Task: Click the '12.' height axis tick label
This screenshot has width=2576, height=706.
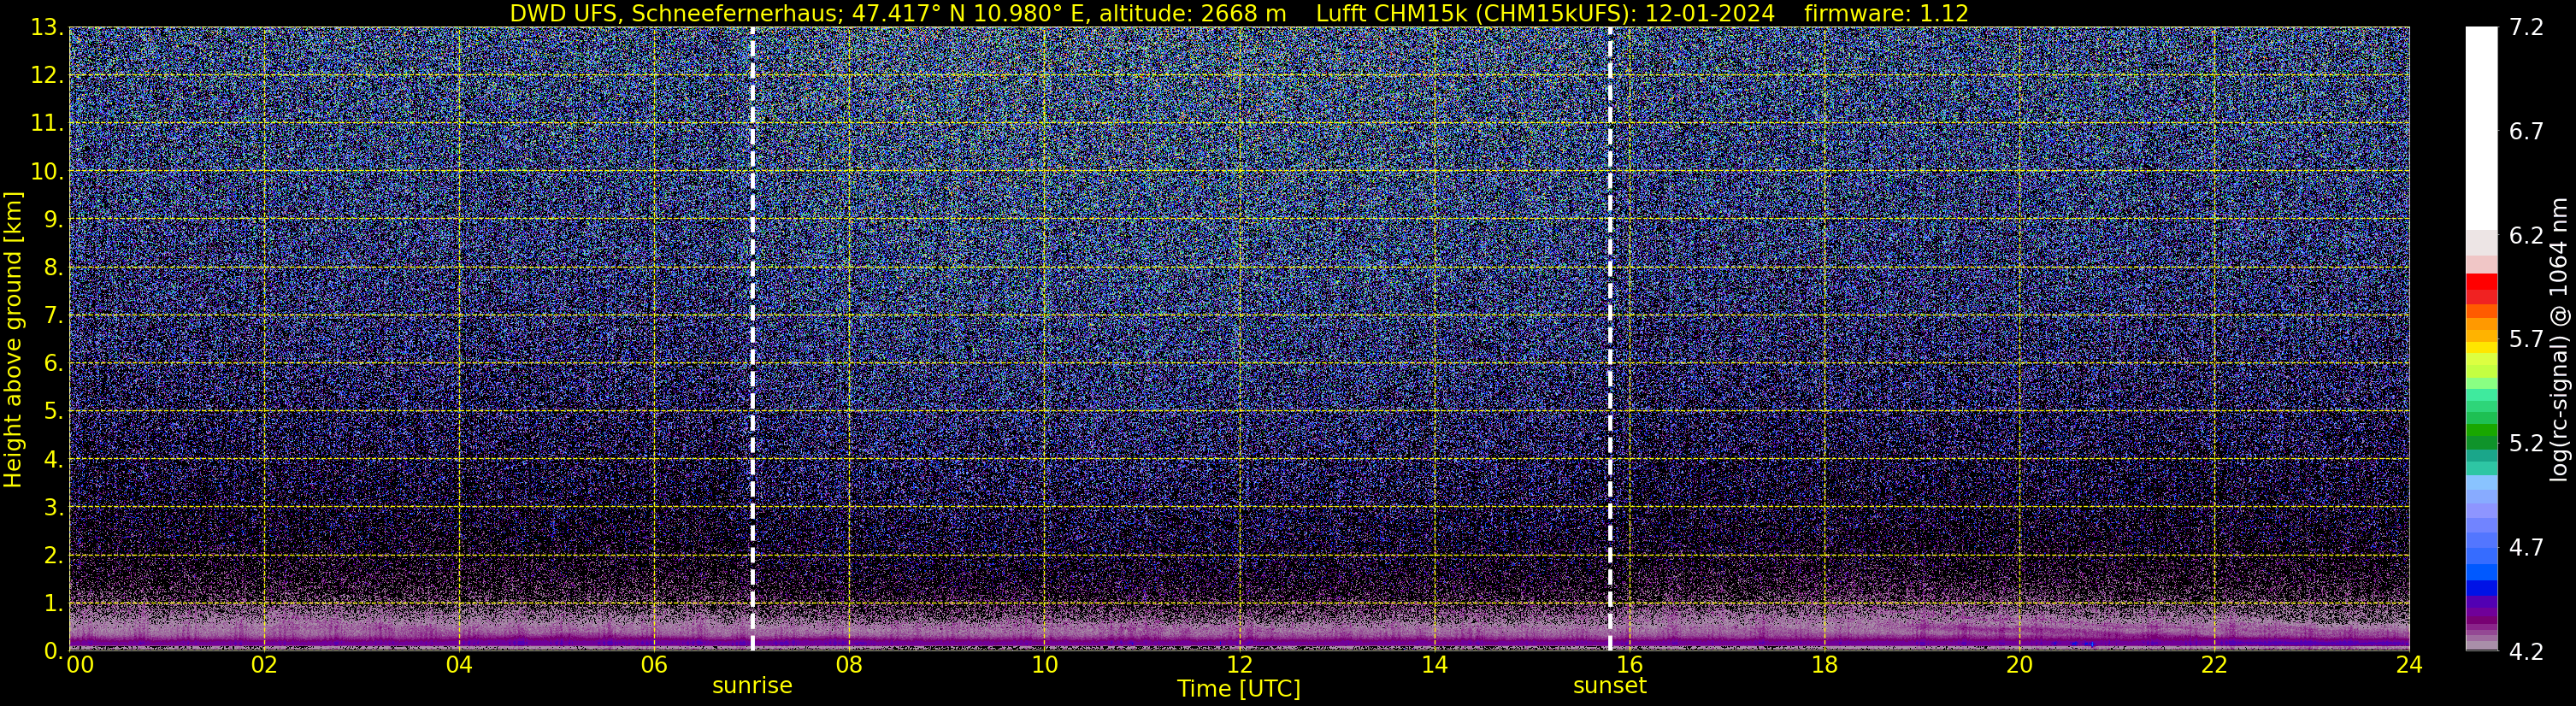Action: point(47,75)
